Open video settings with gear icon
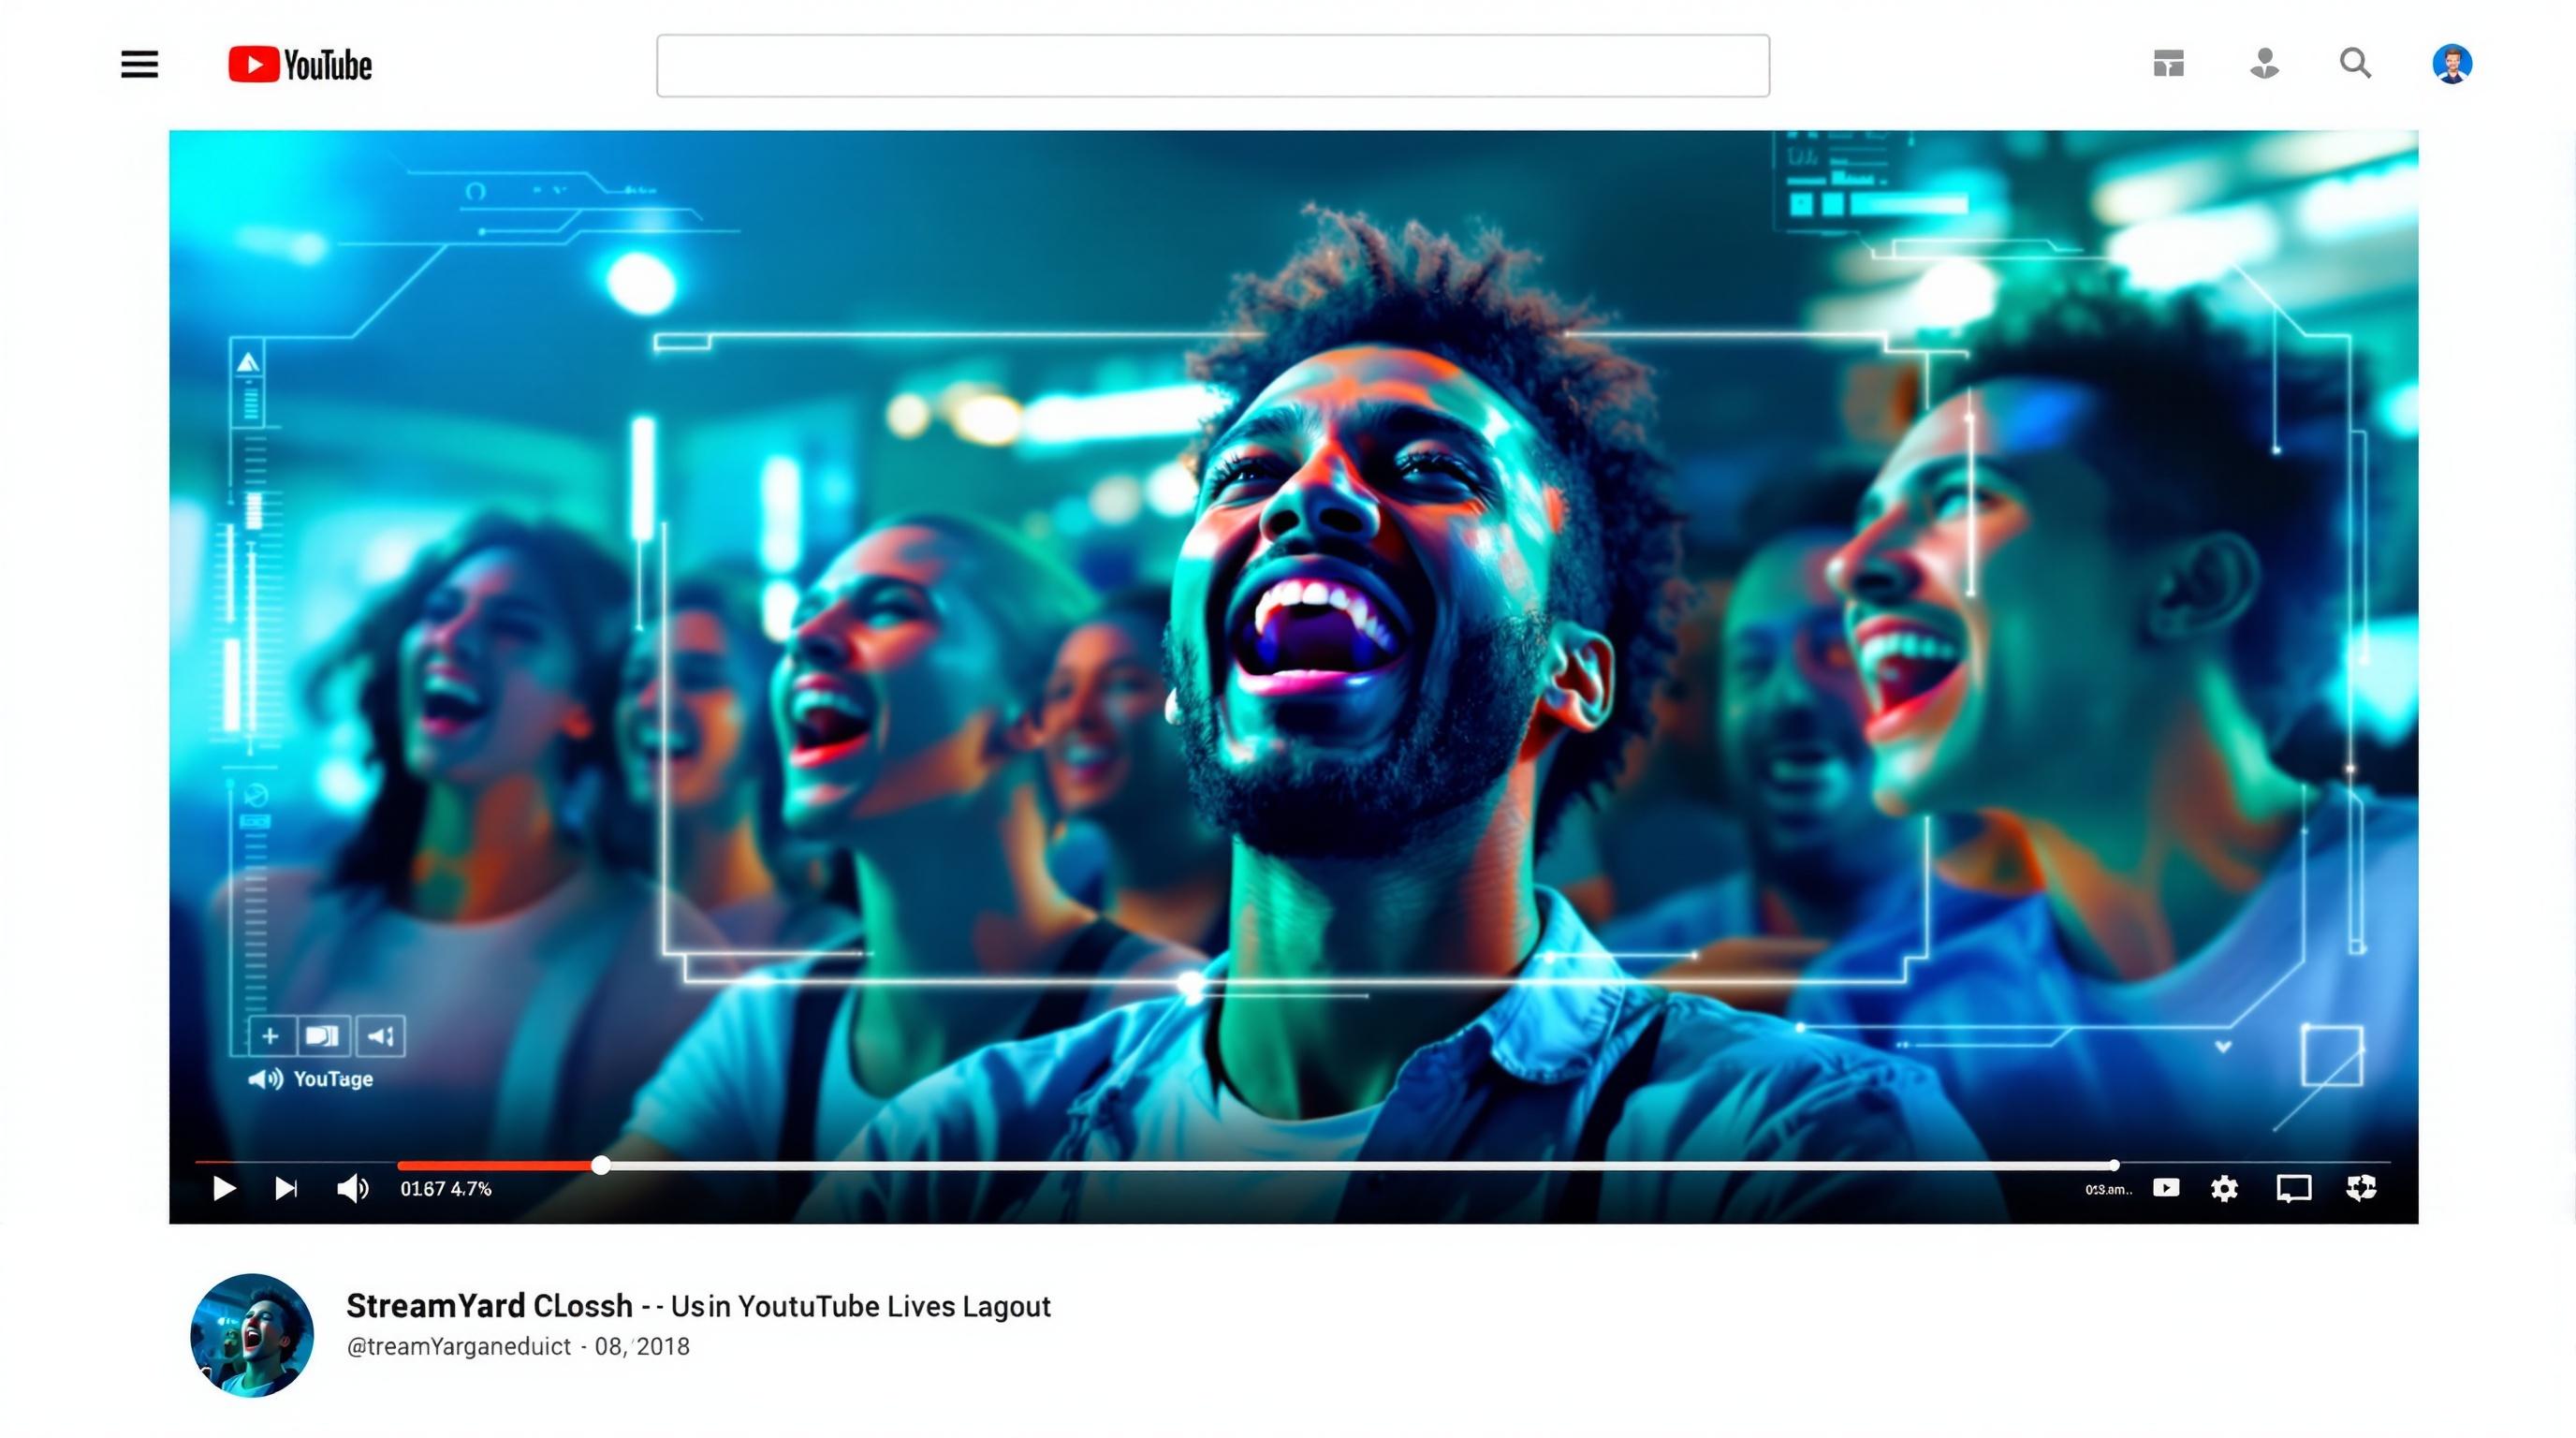The width and height of the screenshot is (2576, 1438). point(2225,1188)
